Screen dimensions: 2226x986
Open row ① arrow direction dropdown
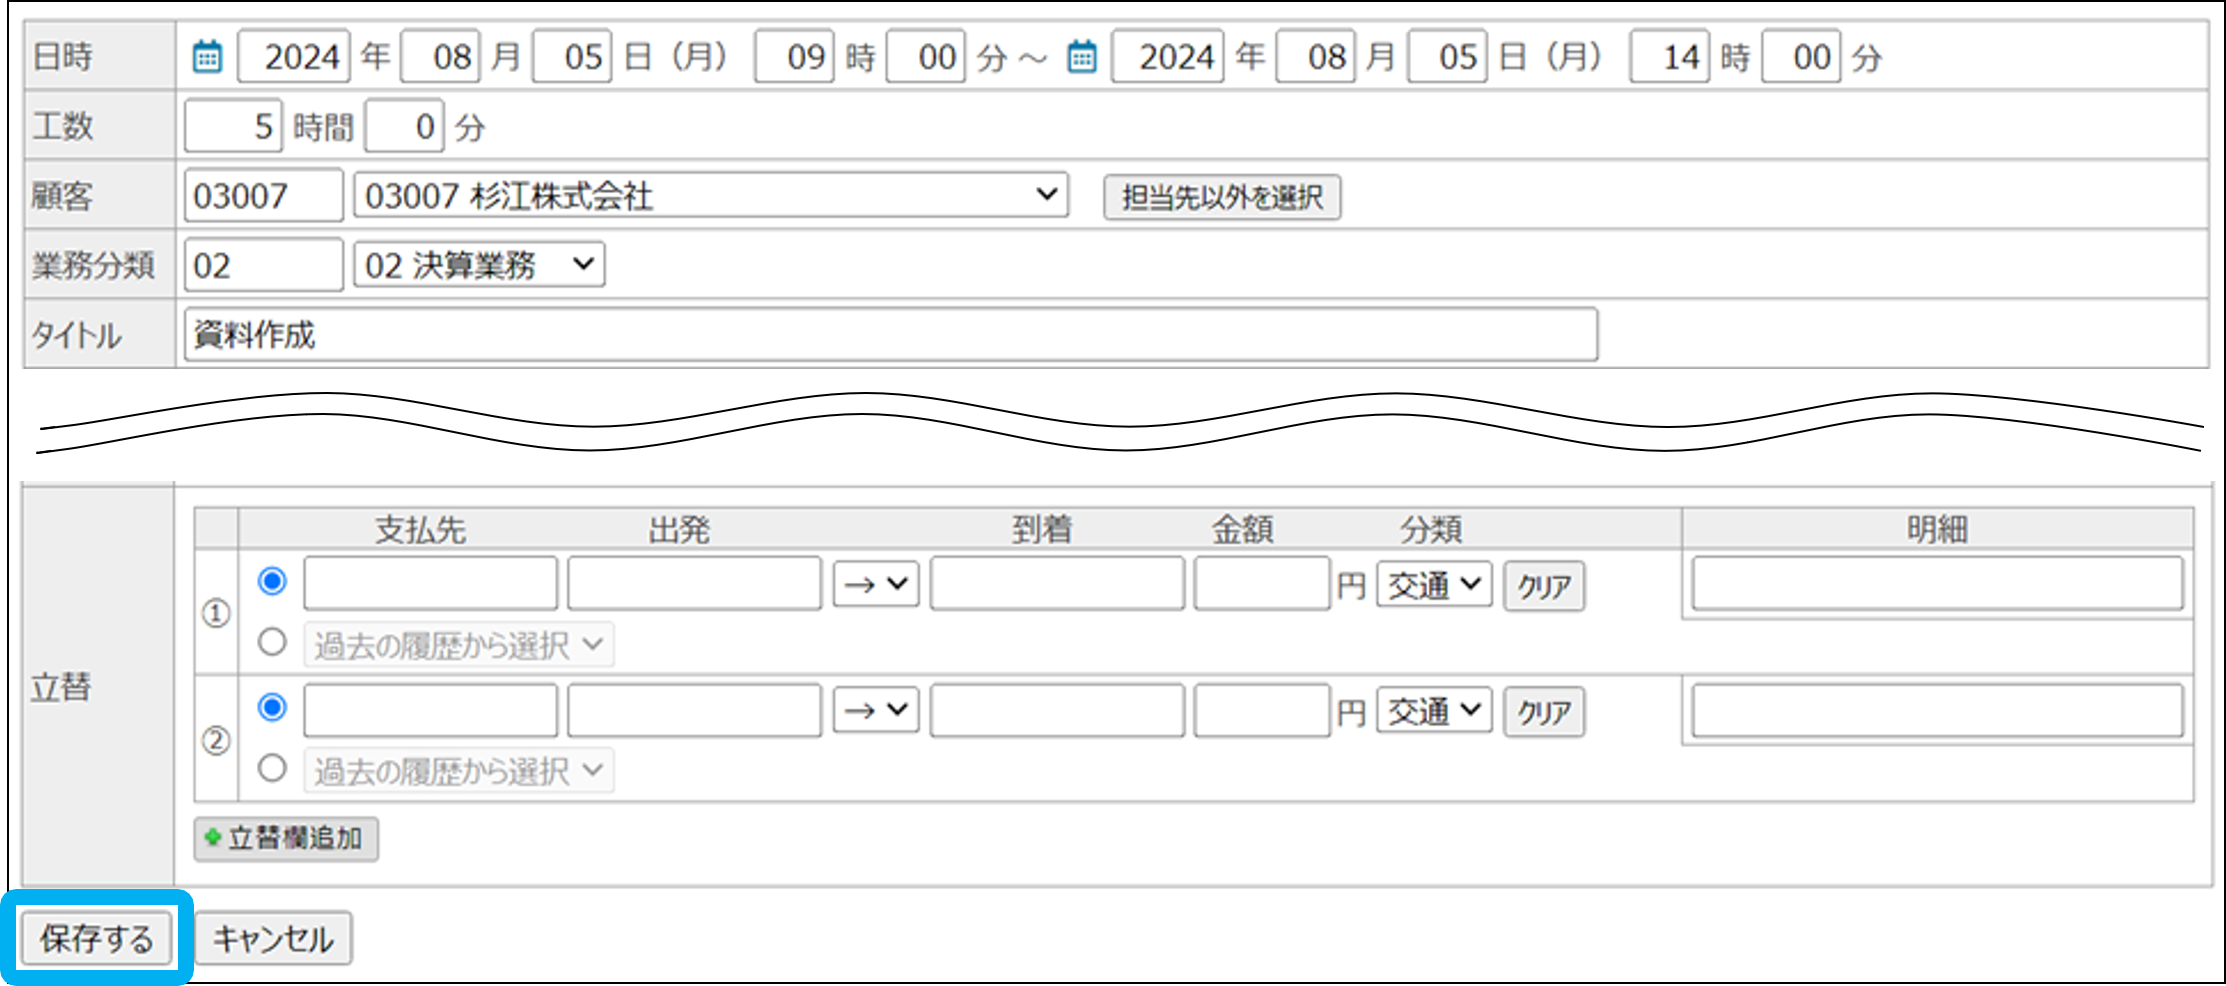(x=876, y=584)
